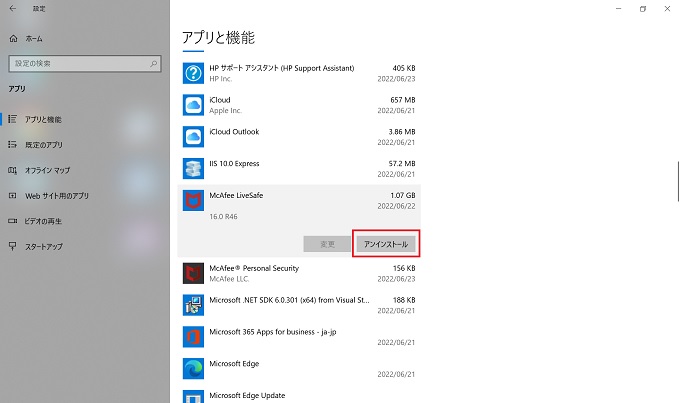680x403 pixels.
Task: Click the Apple Inc. publisher text
Action: pyautogui.click(x=226, y=111)
